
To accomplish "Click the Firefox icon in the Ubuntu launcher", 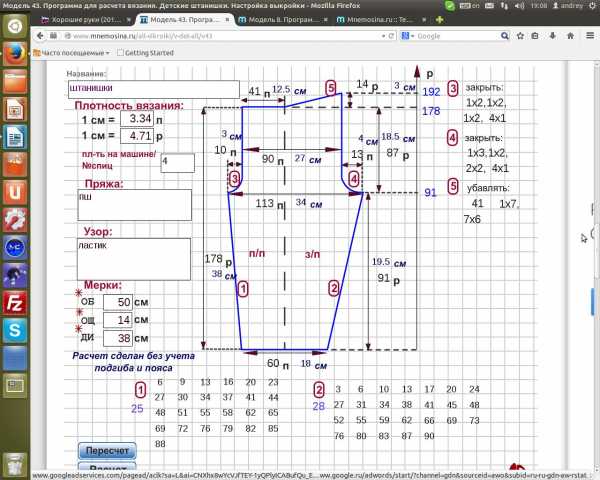I will (x=14, y=52).
